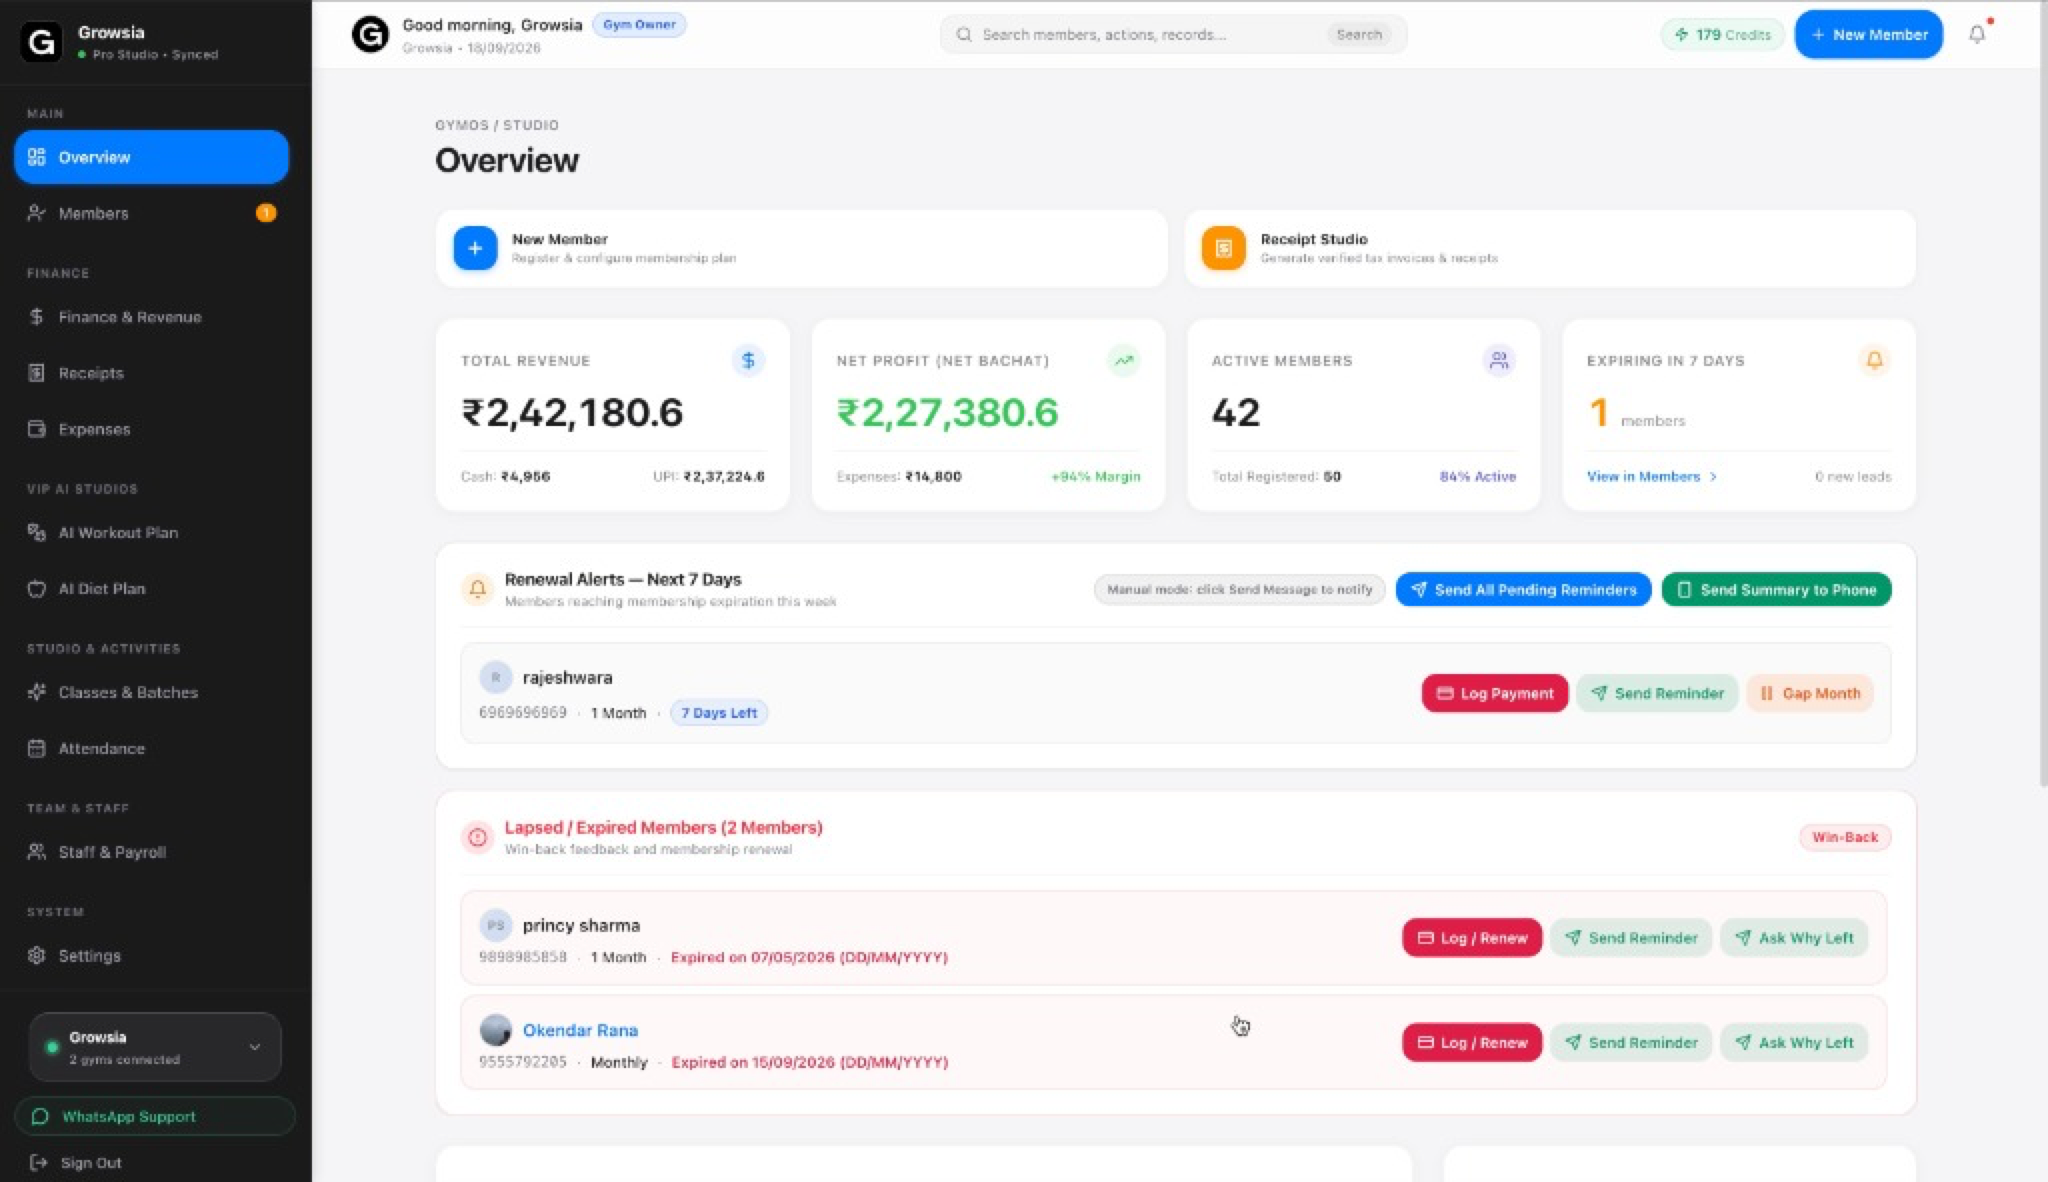
Task: Click the round G avatar beside greeting
Action: click(x=370, y=35)
